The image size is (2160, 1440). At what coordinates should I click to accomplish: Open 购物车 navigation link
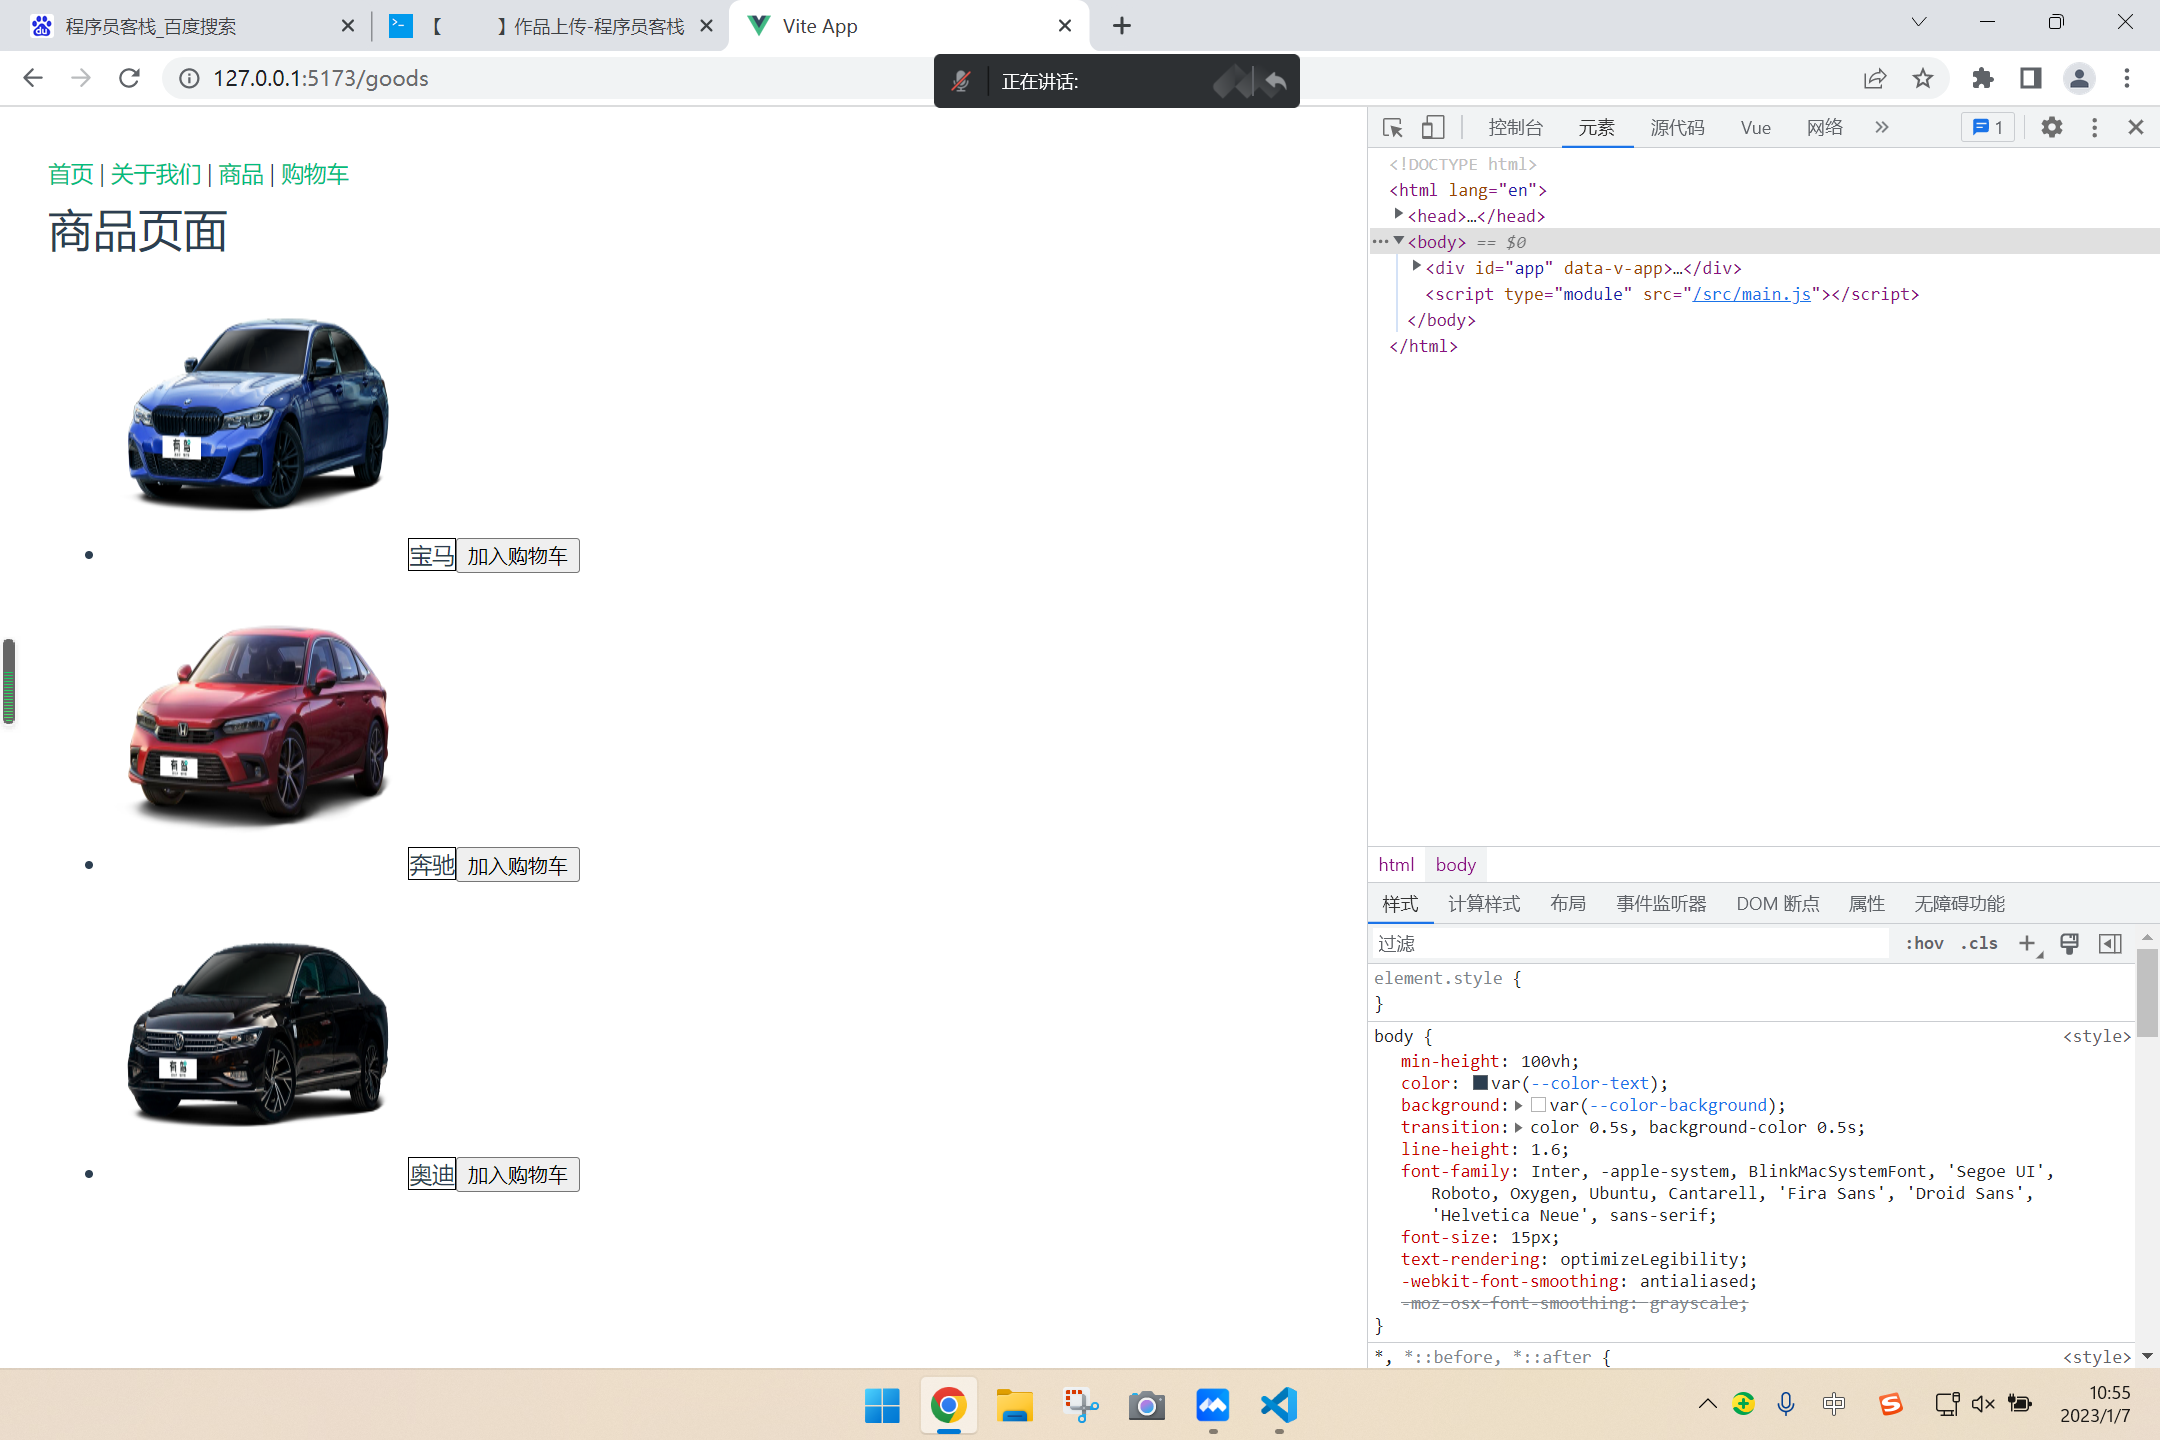(x=314, y=174)
